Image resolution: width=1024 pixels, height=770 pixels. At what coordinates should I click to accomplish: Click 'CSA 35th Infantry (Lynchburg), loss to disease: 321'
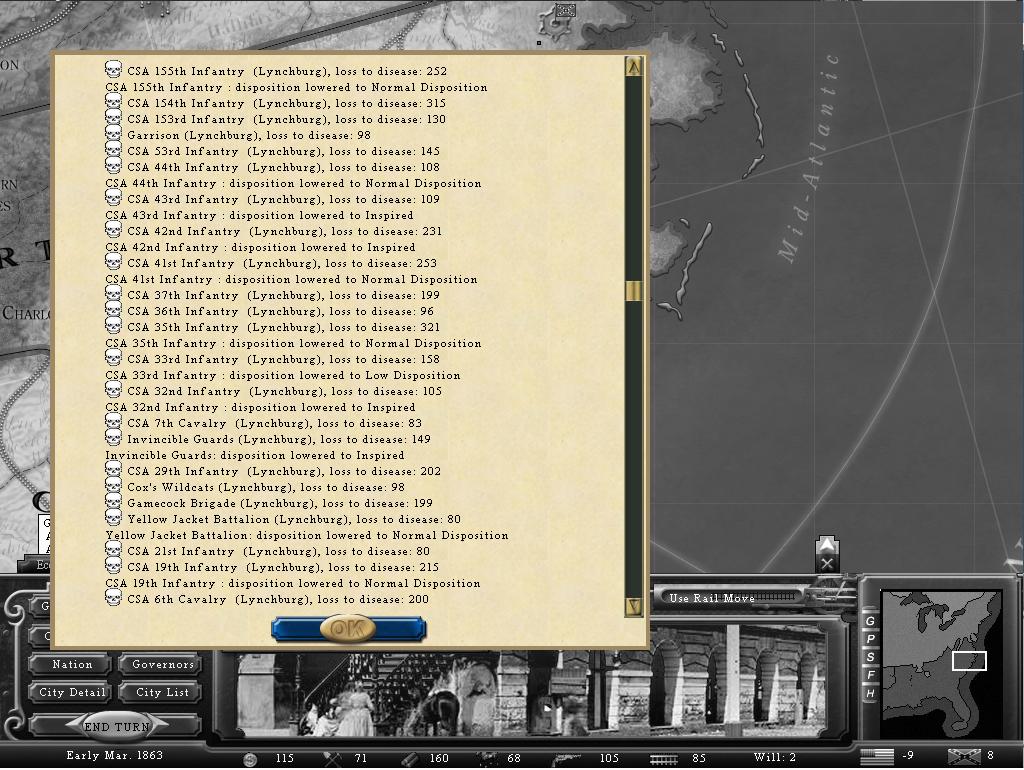283,327
